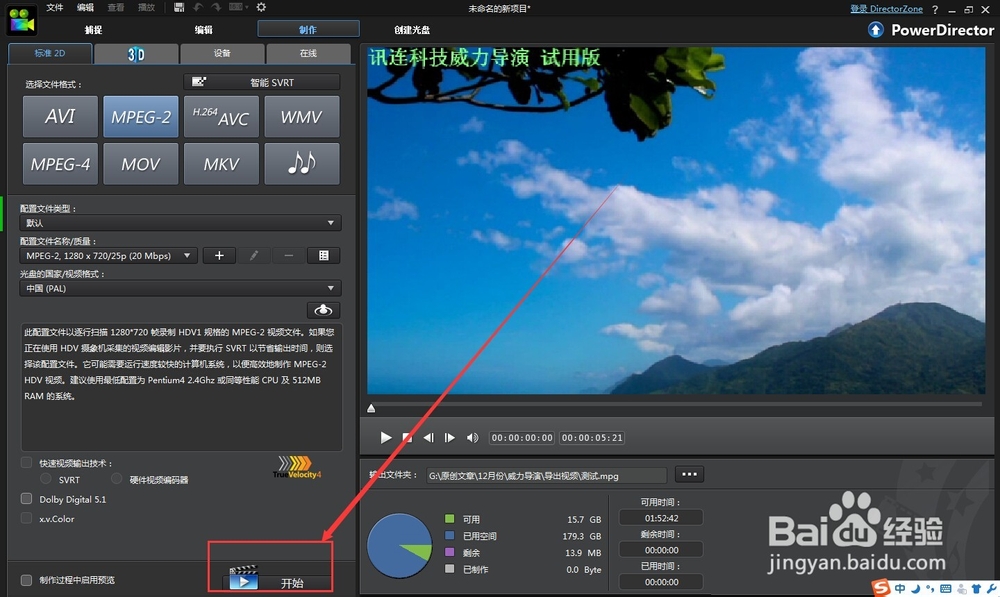Click the output folder path field
This screenshot has height=597, width=1000.
pos(547,476)
